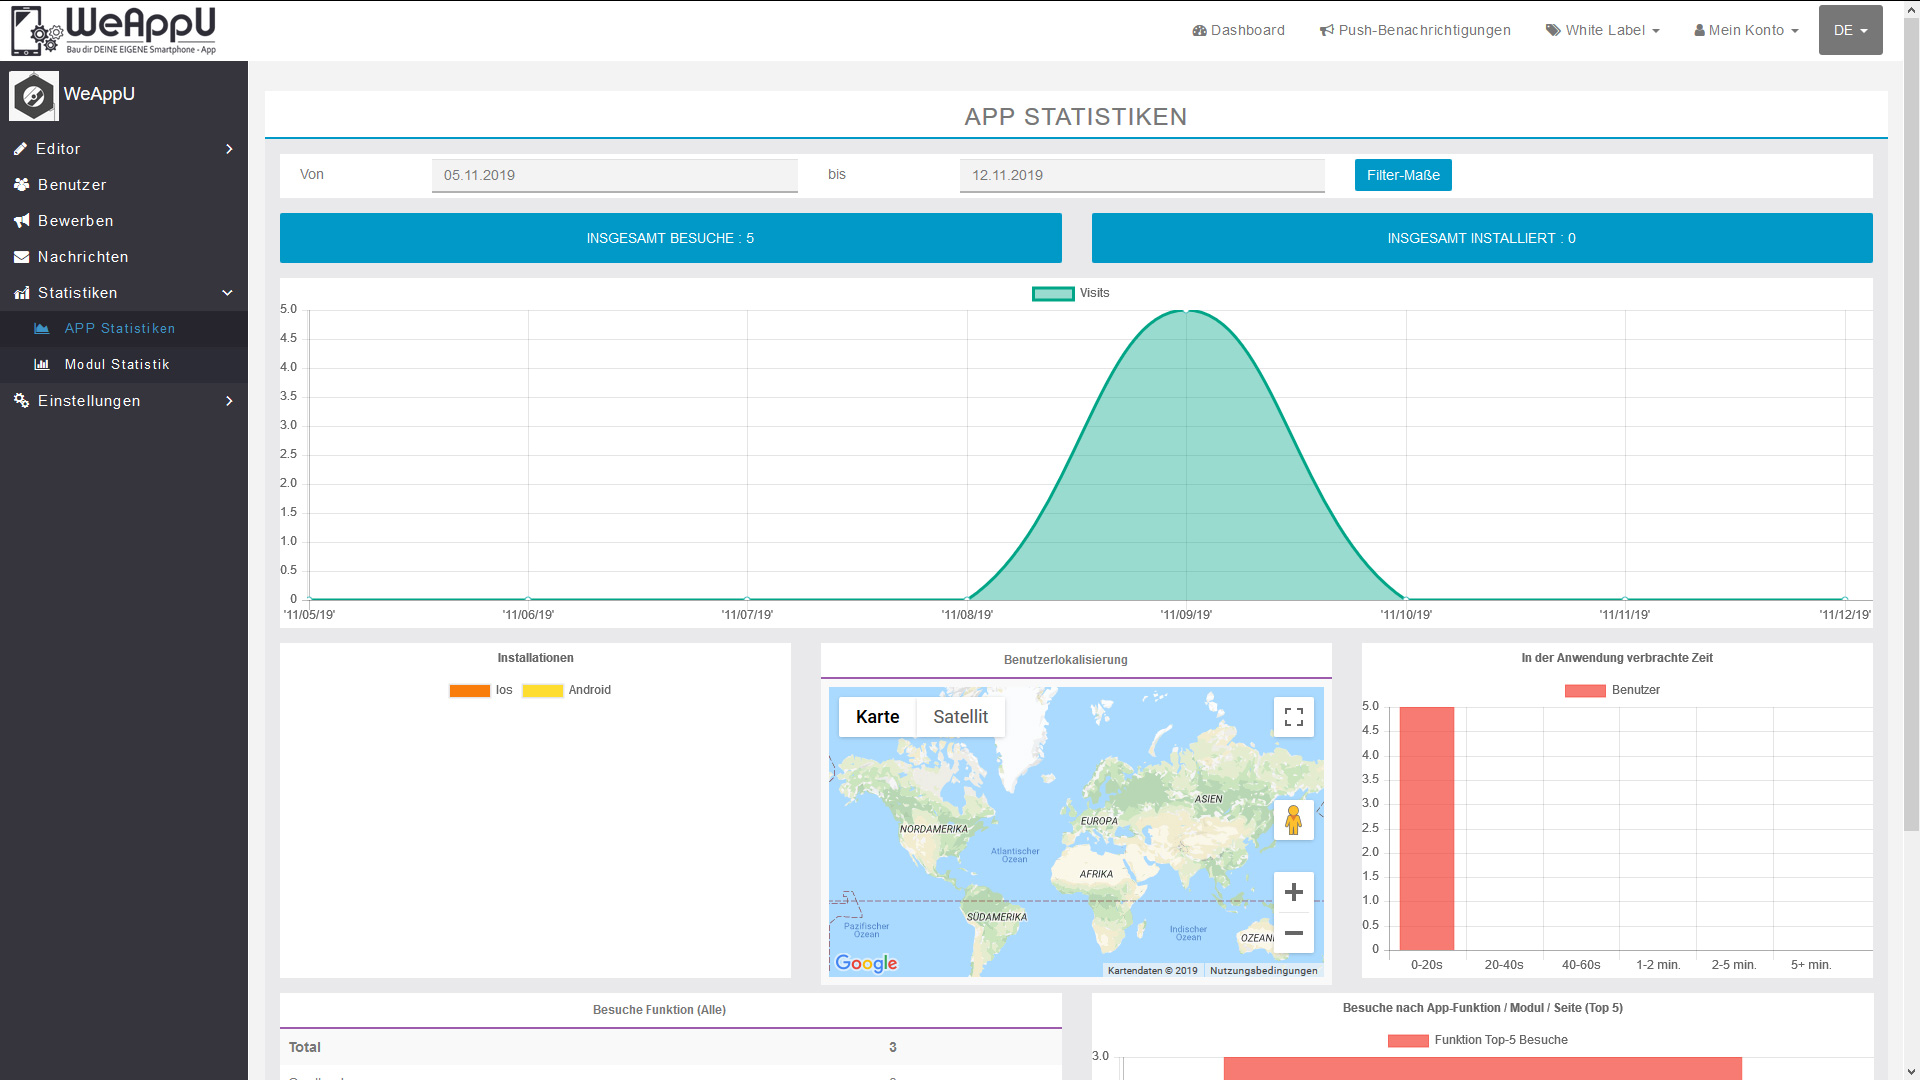The height and width of the screenshot is (1080, 1920).
Task: Click the Modul Statistik bar-chart icon
Action: click(x=42, y=365)
